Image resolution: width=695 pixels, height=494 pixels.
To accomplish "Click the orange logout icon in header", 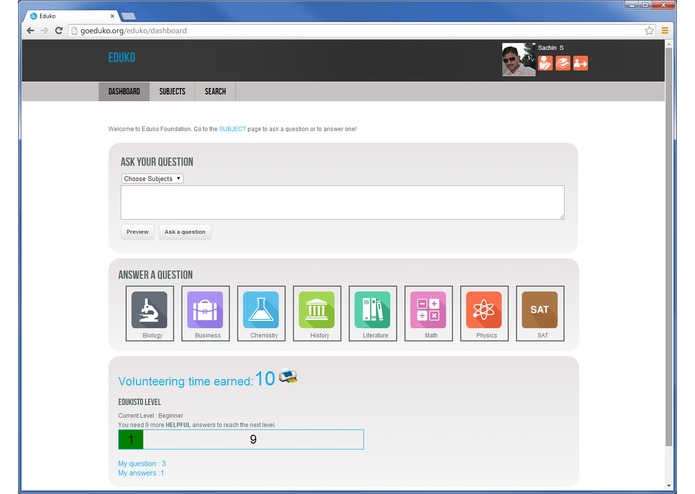I will click(580, 63).
